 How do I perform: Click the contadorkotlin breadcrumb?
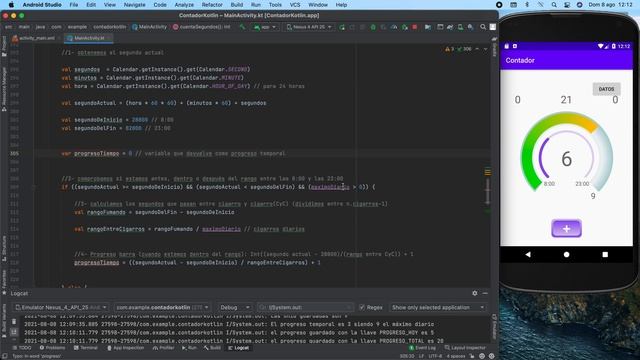109,27
